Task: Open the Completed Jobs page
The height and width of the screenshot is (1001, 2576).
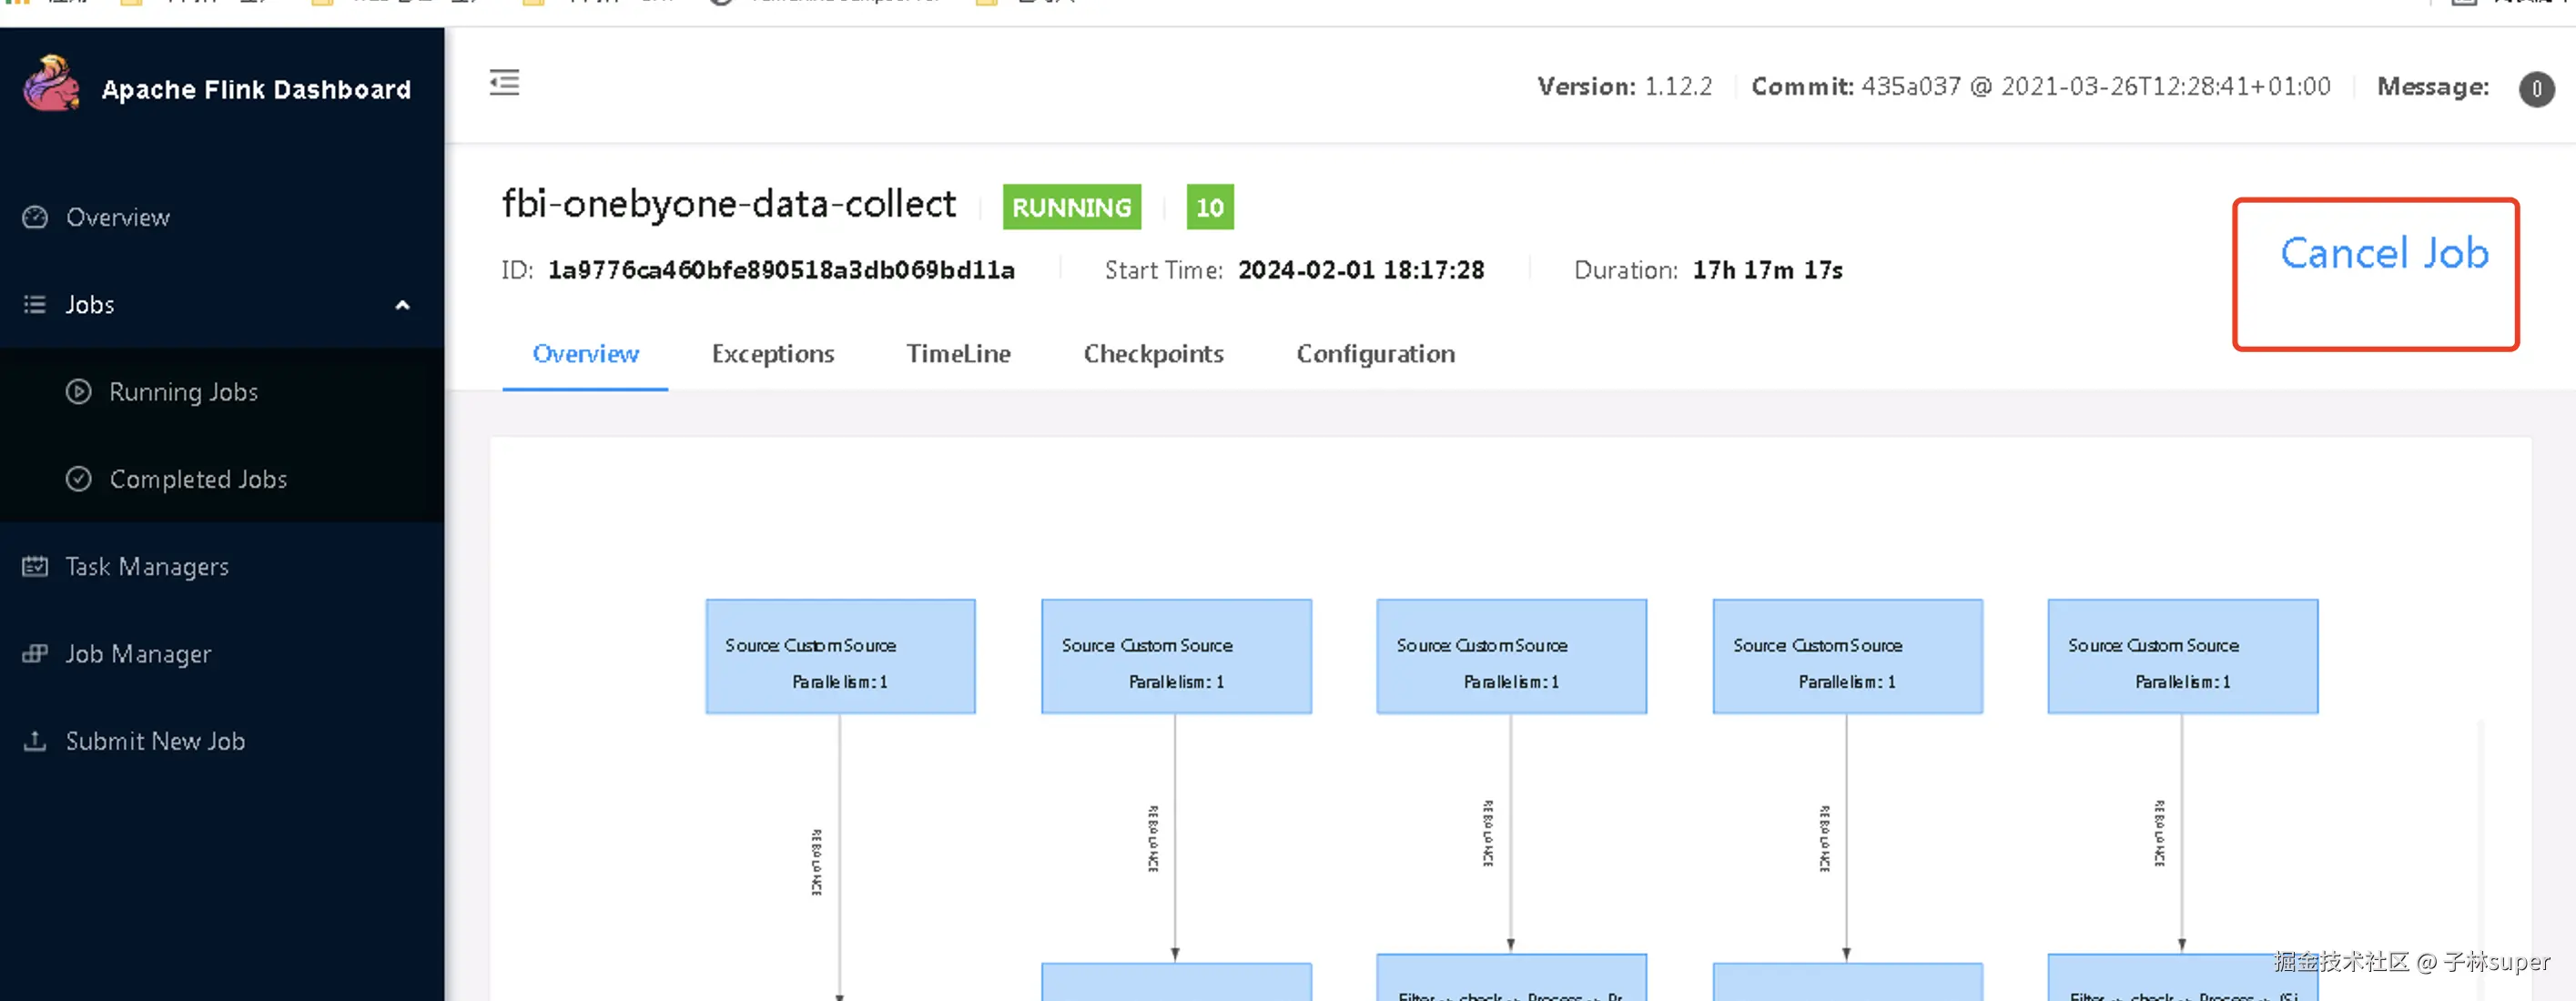Action: pos(198,479)
